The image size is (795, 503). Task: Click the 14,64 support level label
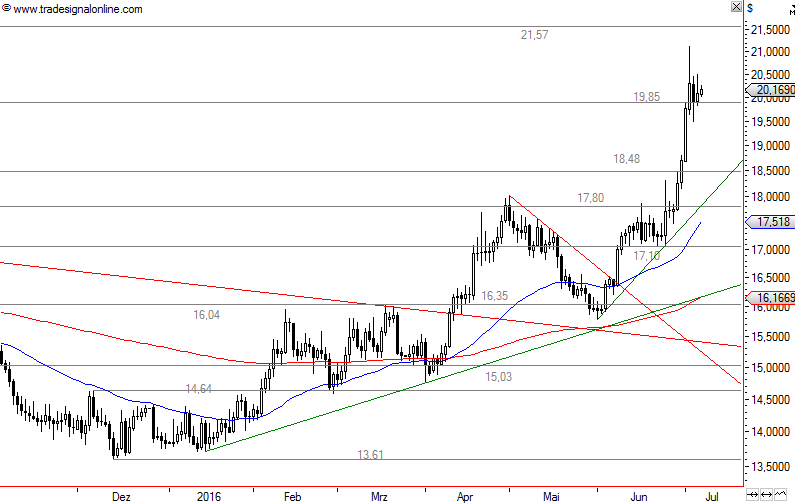pyautogui.click(x=198, y=389)
